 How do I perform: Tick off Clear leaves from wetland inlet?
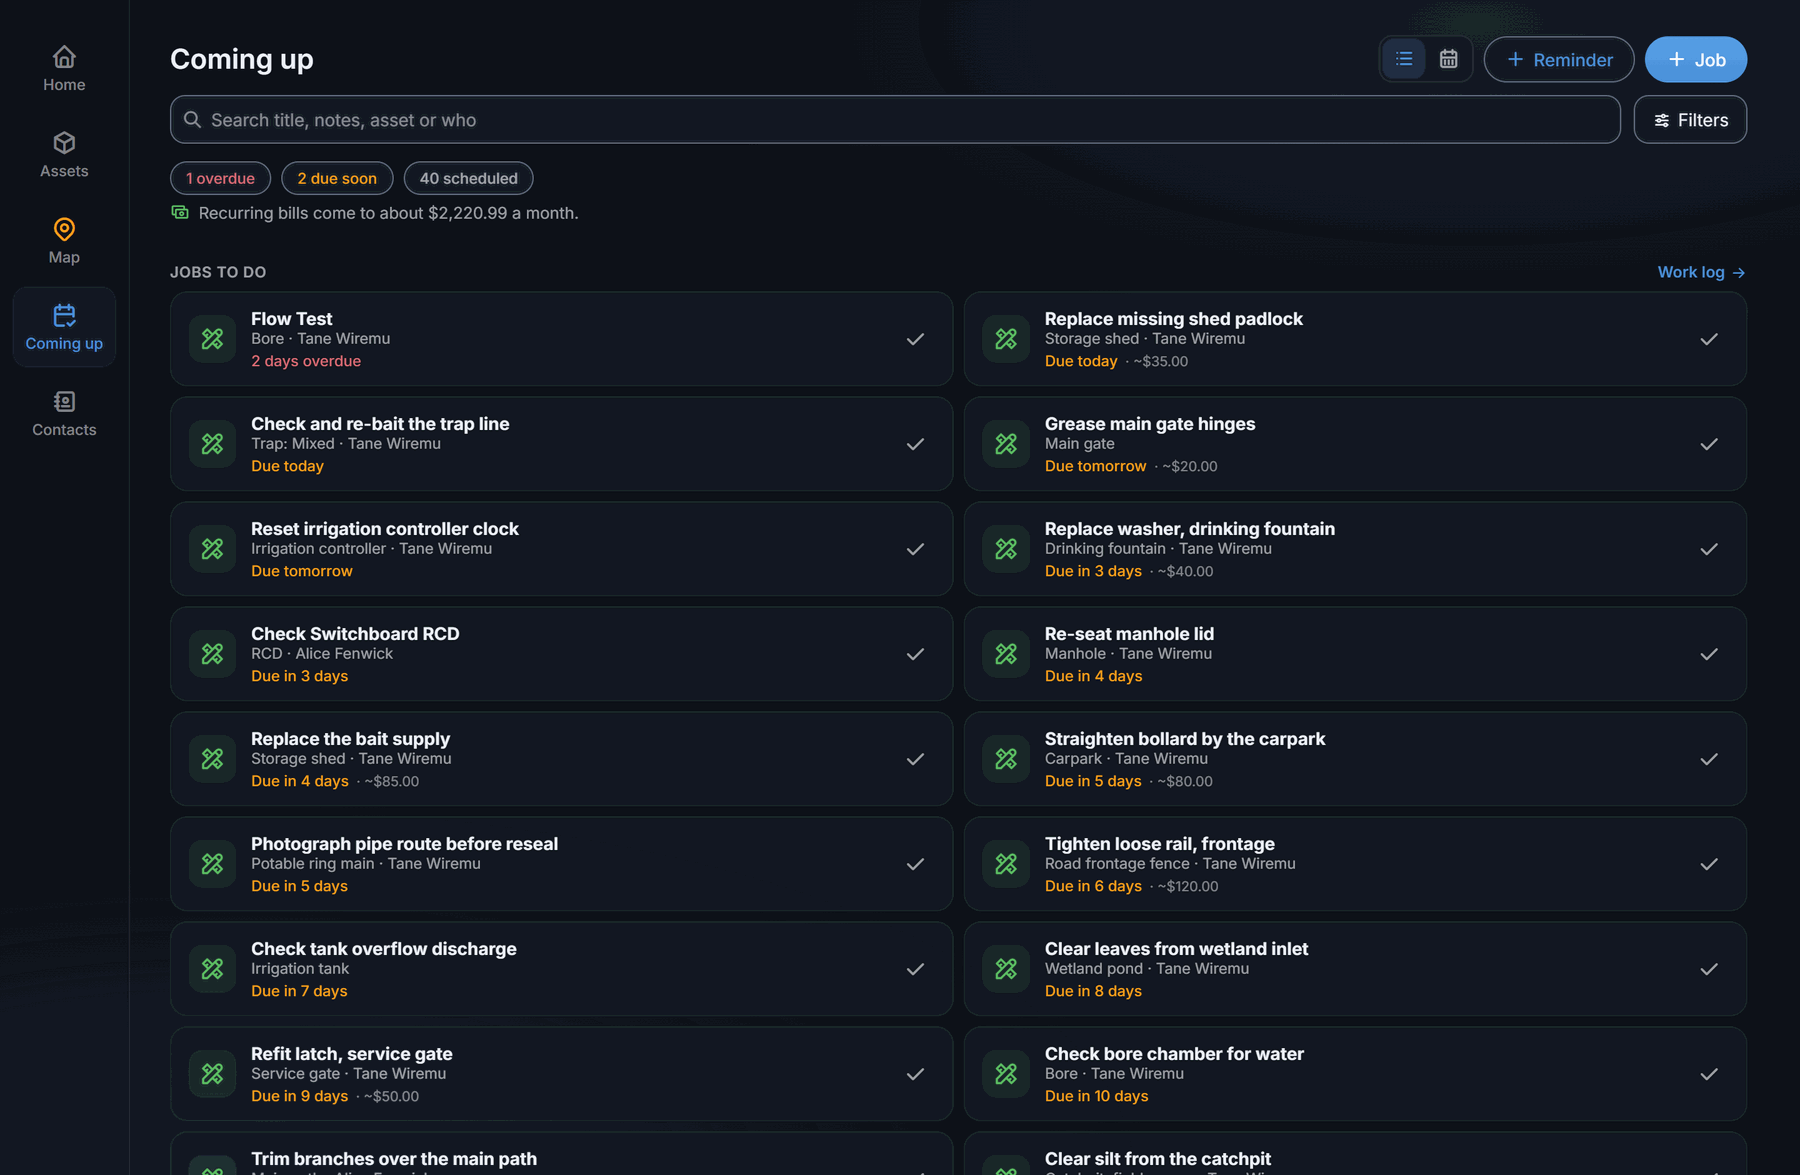coord(1709,969)
